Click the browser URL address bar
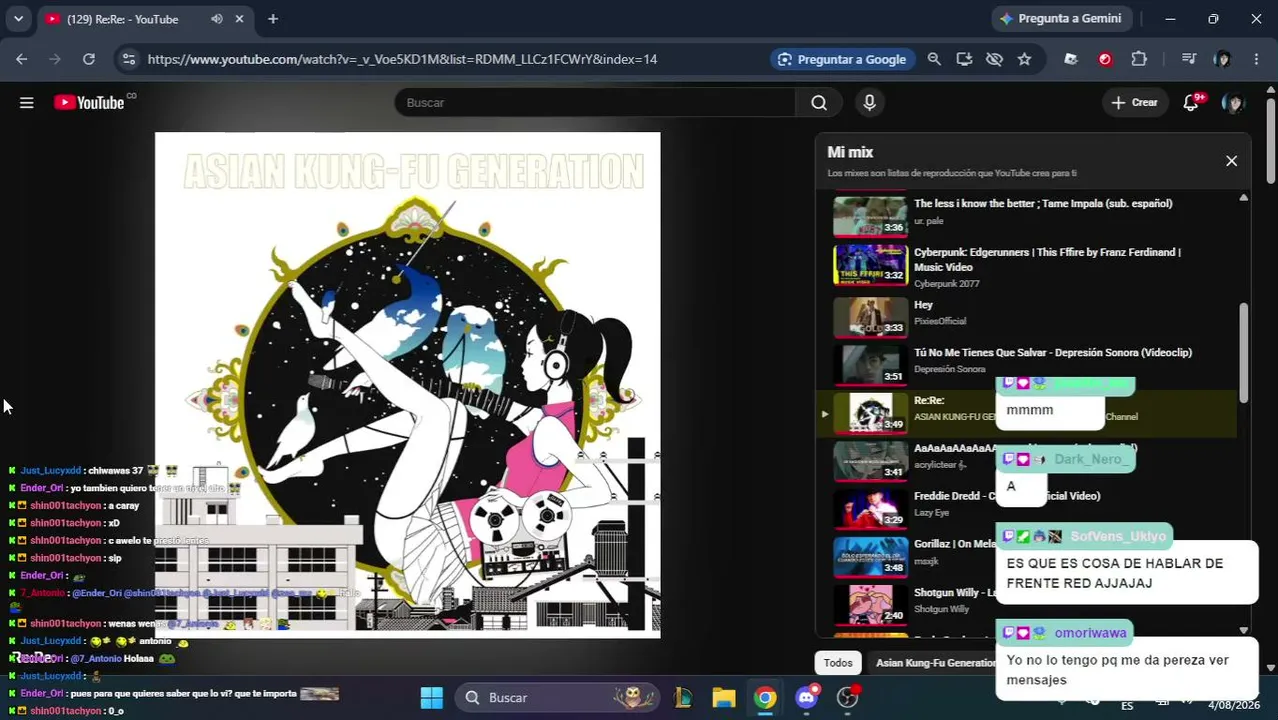Screen dimensions: 1278x720 [402, 59]
